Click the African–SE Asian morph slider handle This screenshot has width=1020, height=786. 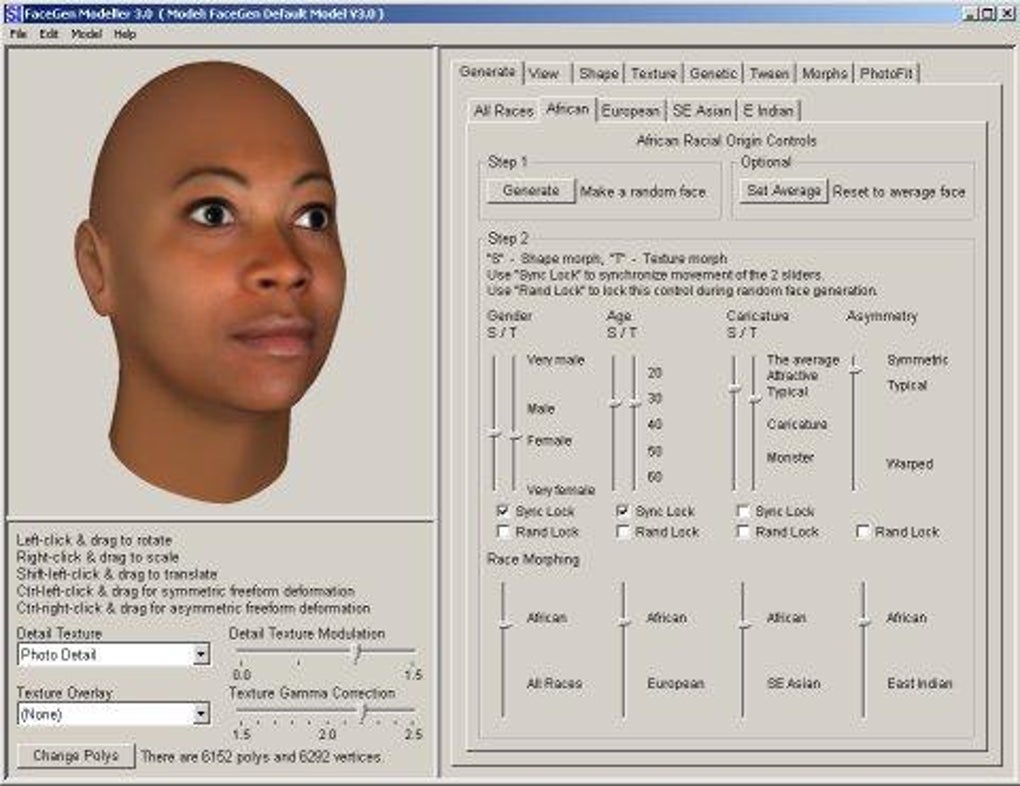(x=745, y=625)
